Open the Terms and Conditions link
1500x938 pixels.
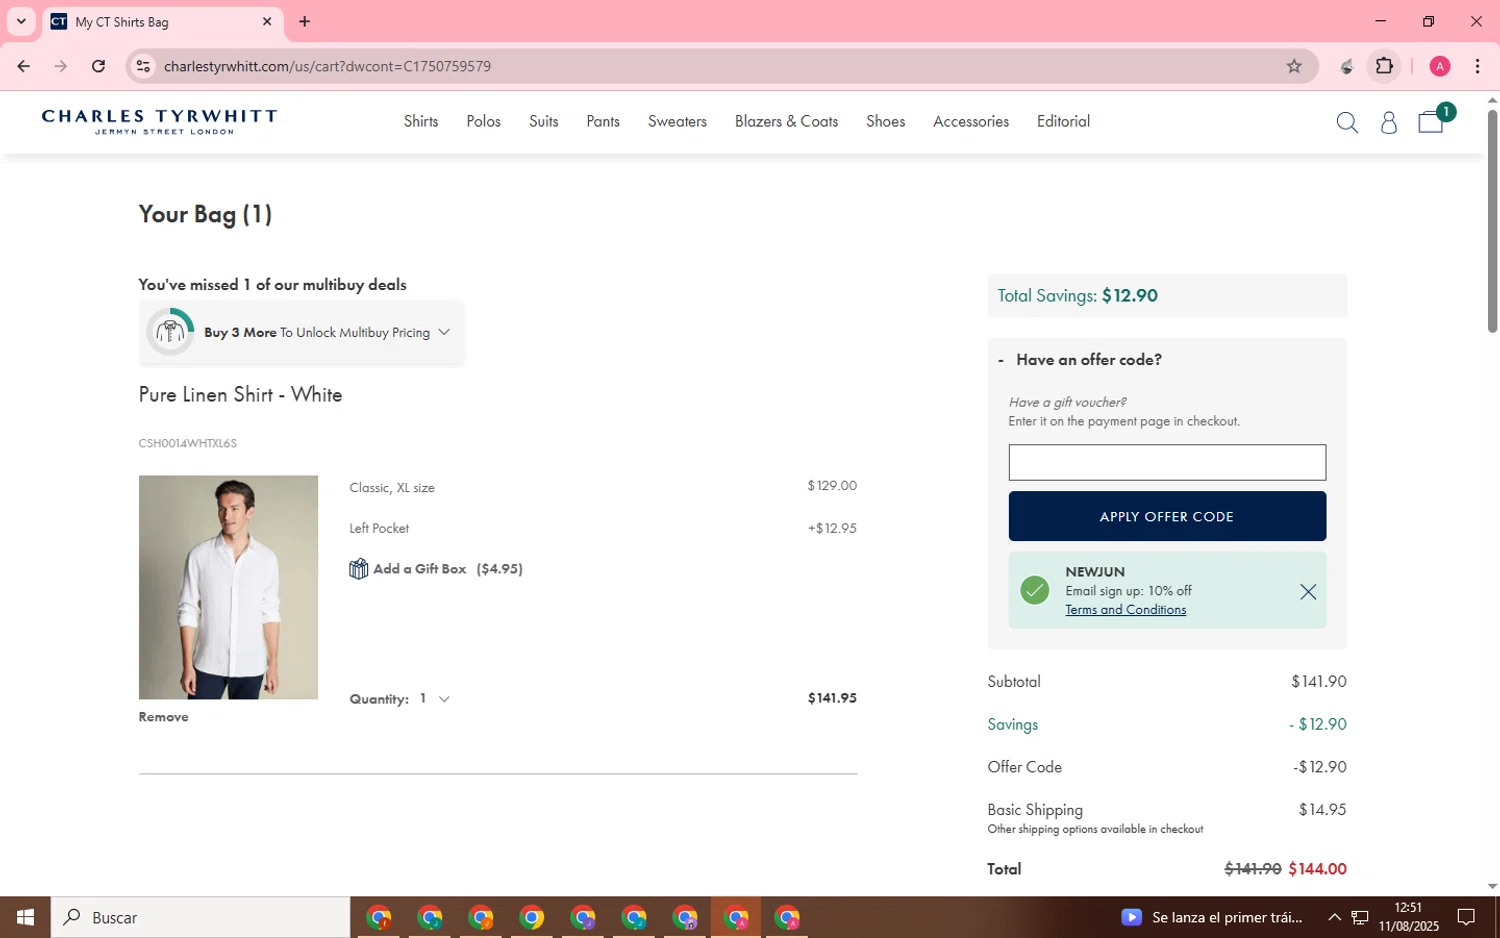[x=1125, y=610]
